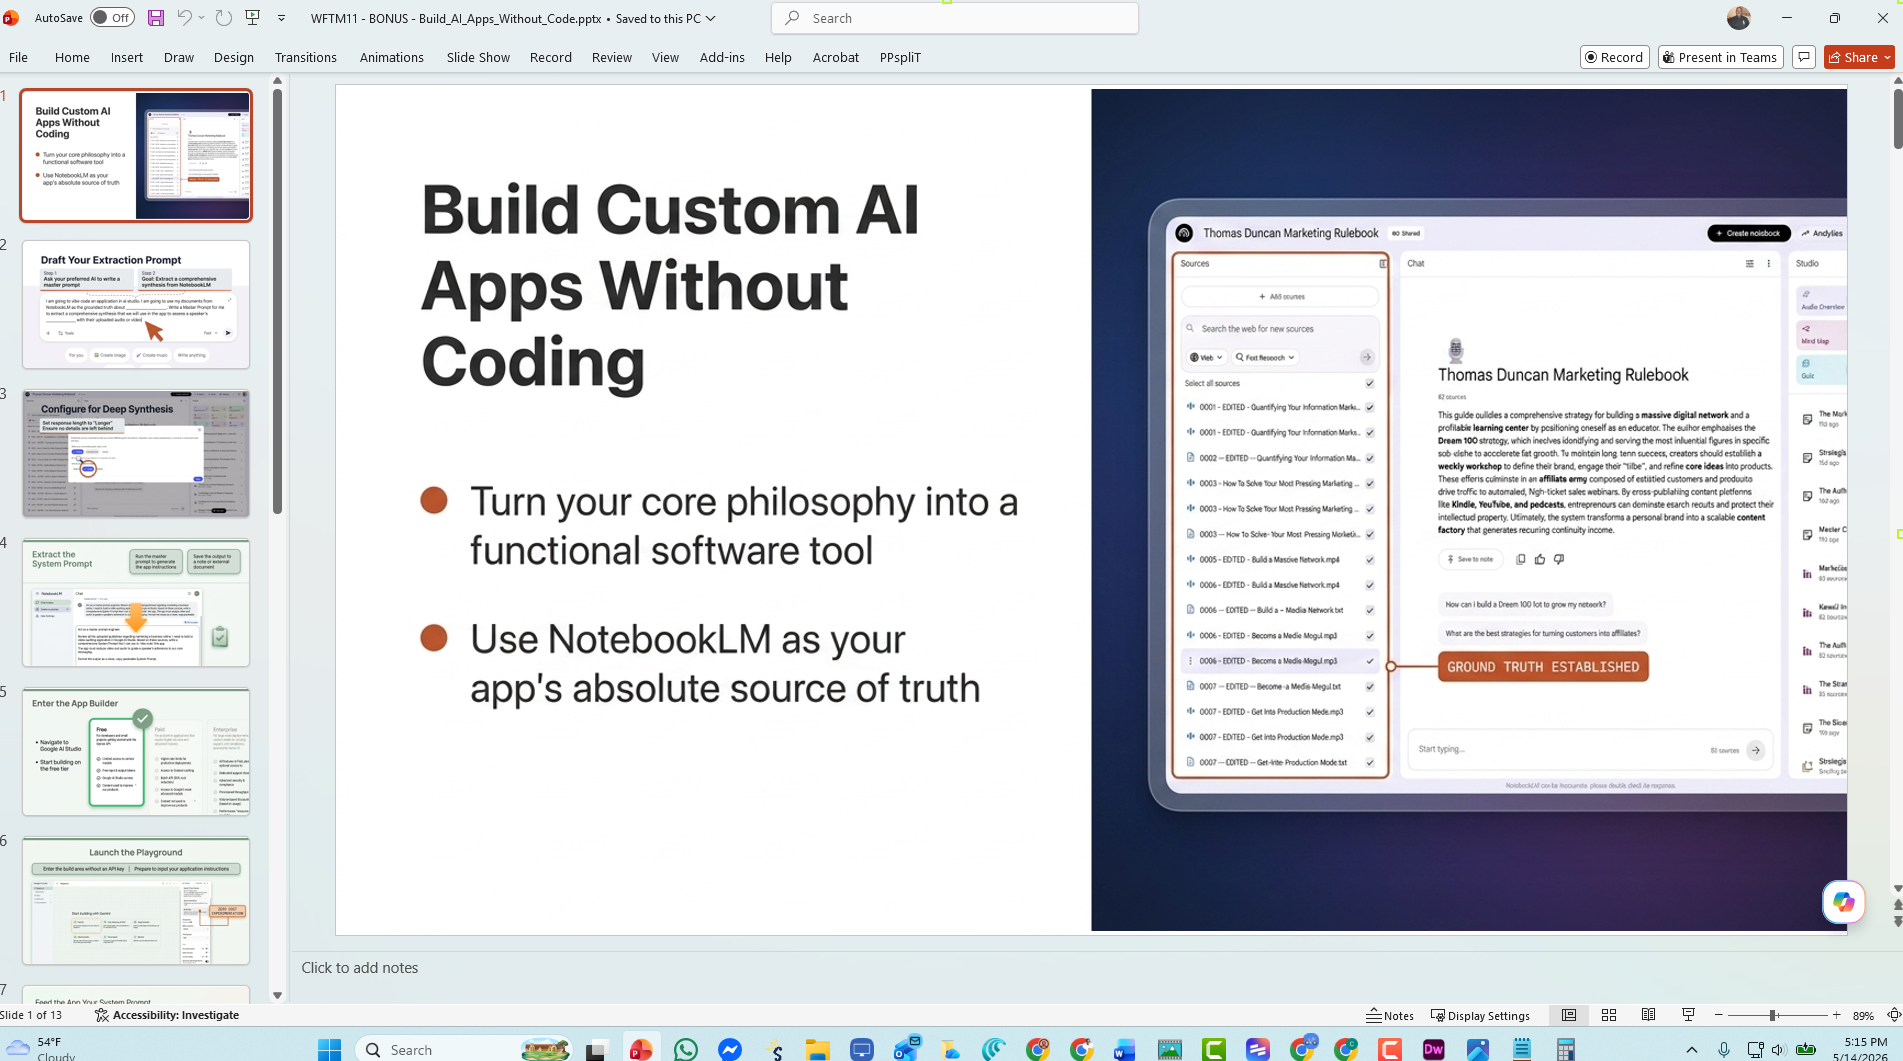Open File Explorer from the taskbar
This screenshot has width=1903, height=1061.
pos(818,1049)
